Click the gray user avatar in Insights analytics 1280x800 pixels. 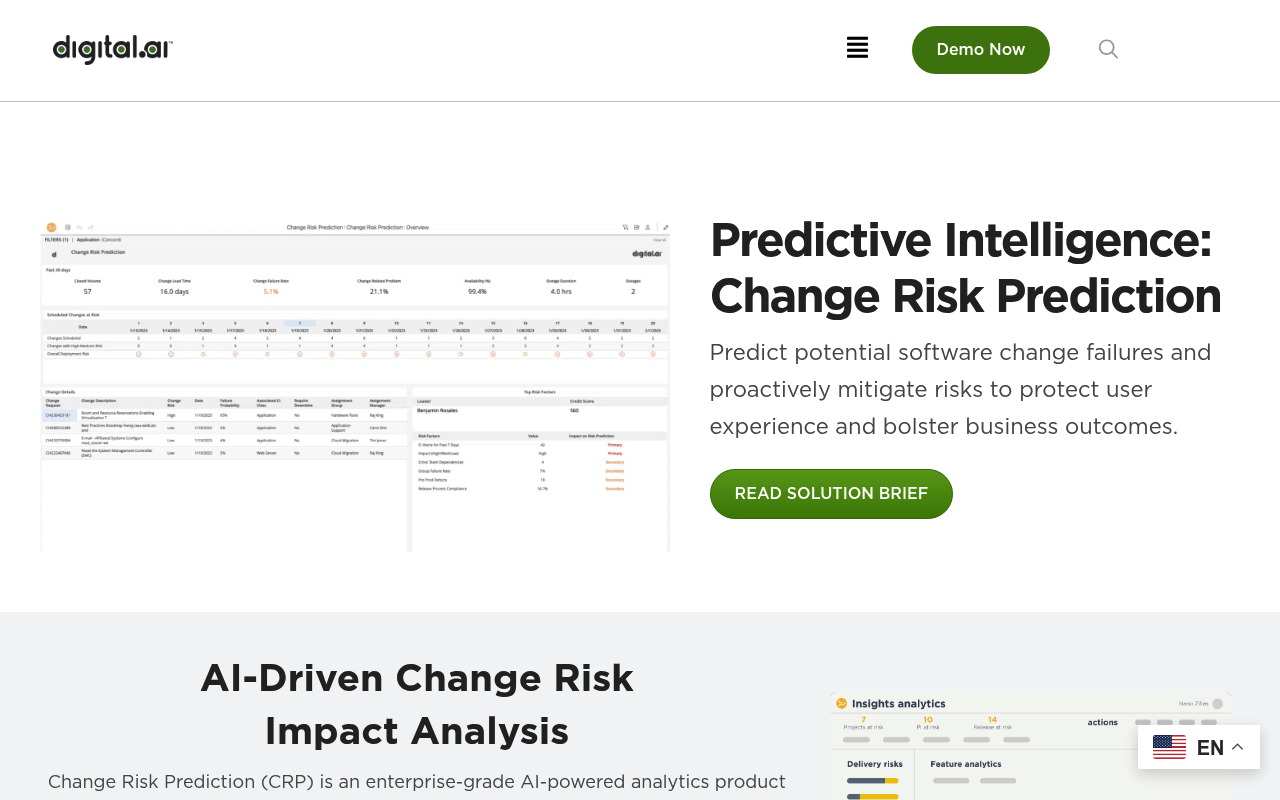(x=1217, y=704)
